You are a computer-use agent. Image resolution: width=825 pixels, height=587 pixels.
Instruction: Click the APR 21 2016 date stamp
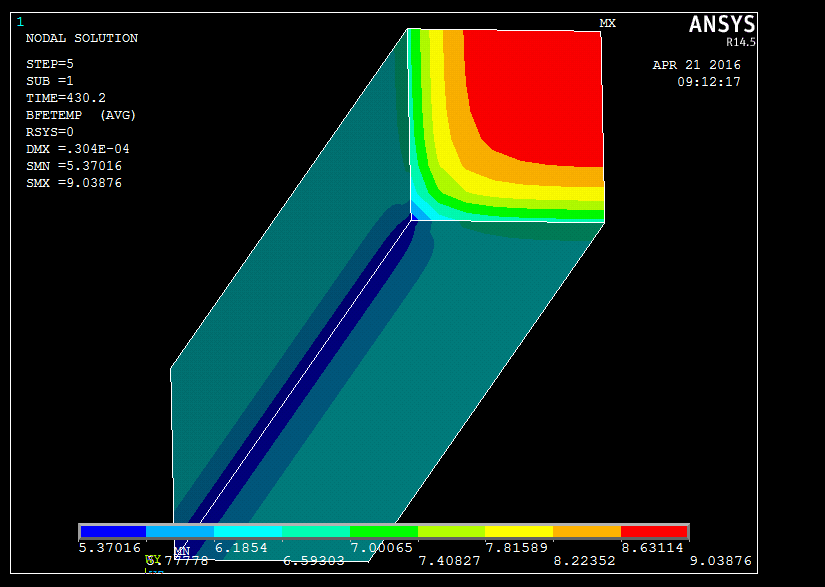coord(696,65)
